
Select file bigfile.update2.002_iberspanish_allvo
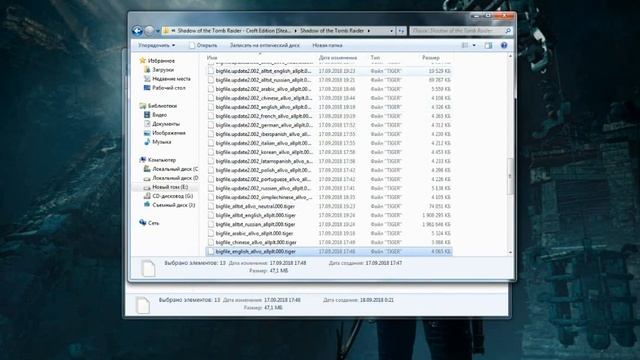pos(329,134)
